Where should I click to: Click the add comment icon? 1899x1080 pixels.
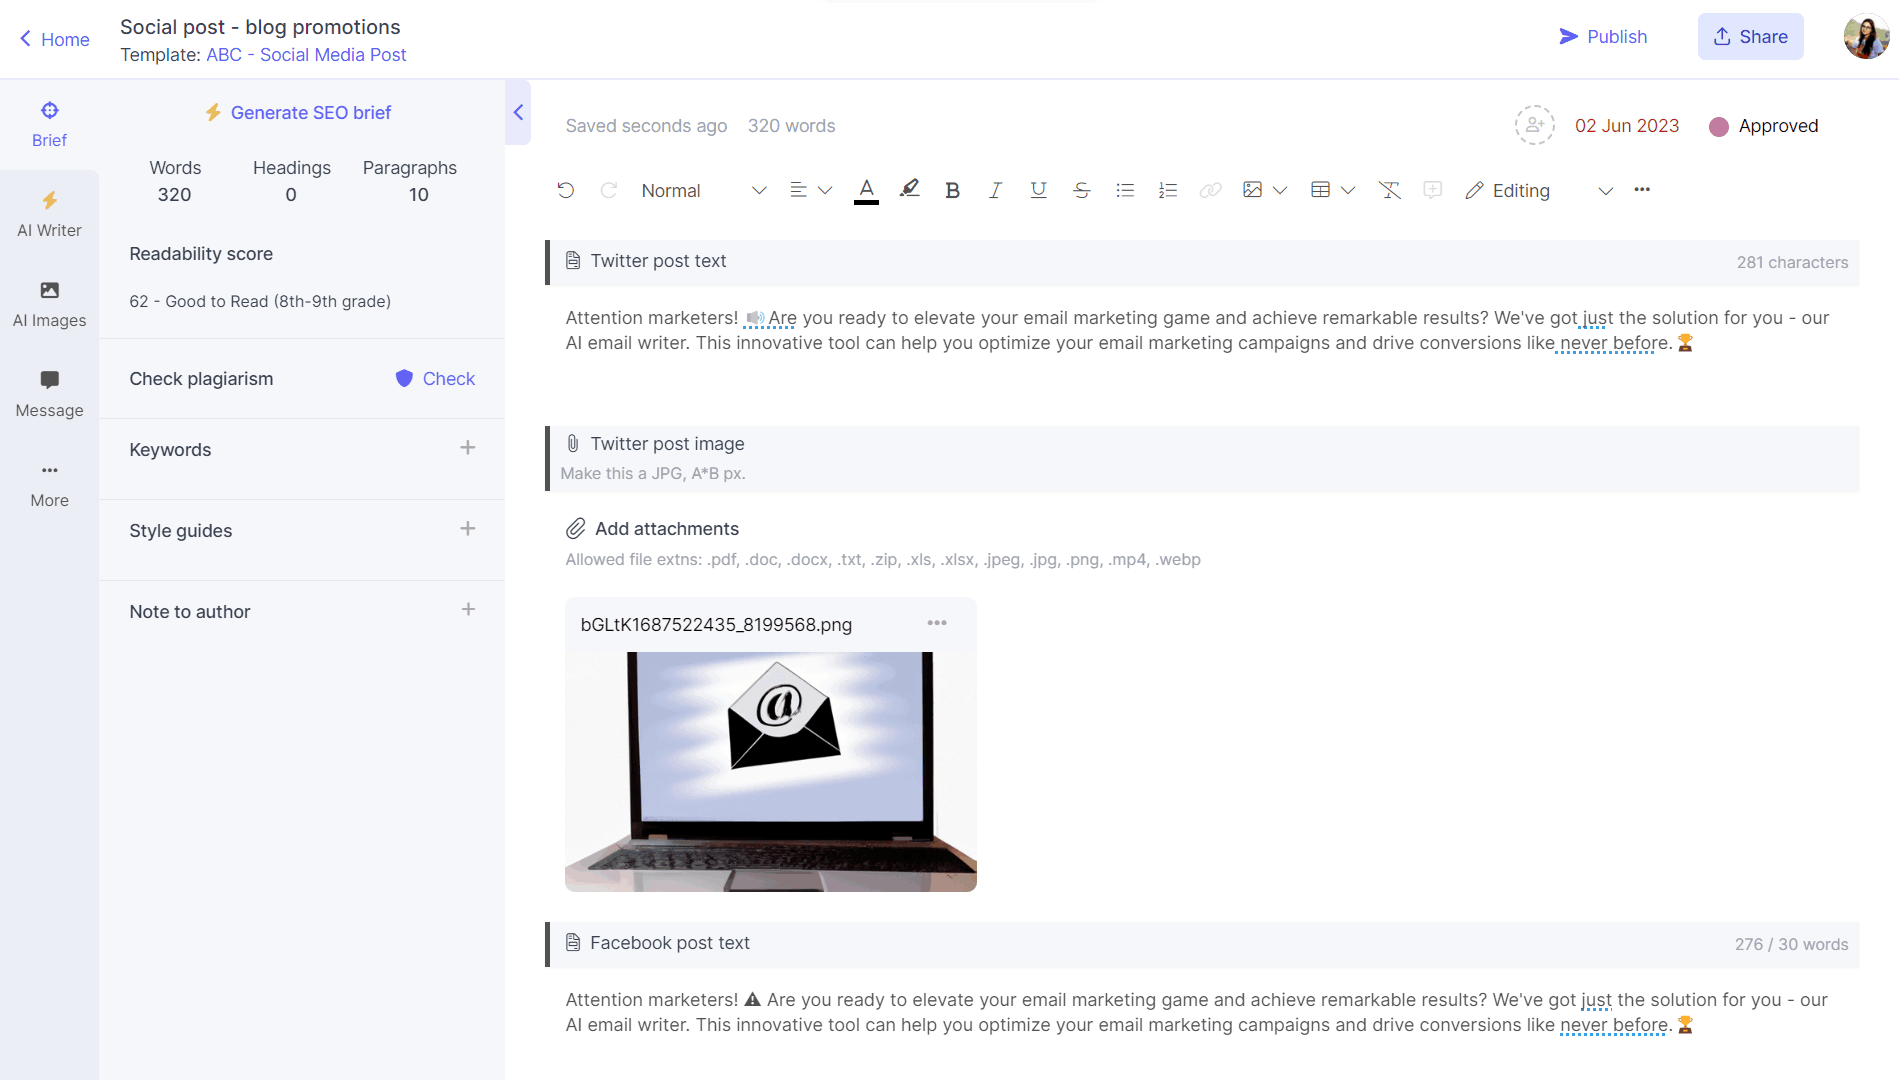click(x=1433, y=190)
